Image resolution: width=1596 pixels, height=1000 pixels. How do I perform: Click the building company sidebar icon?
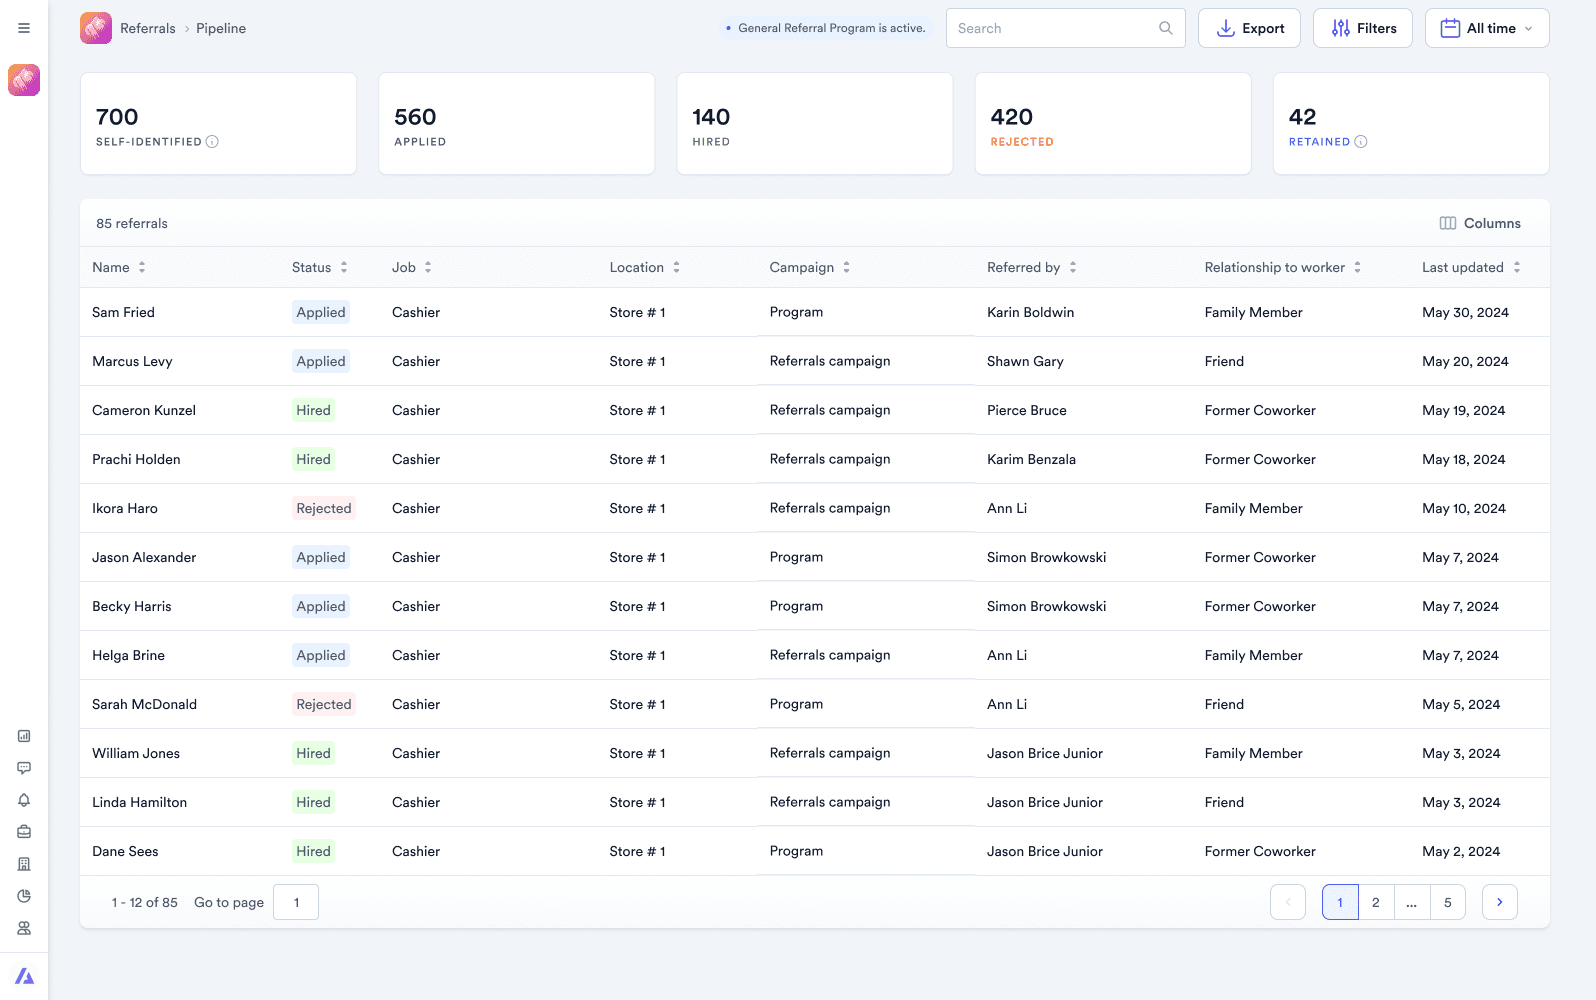pyautogui.click(x=24, y=864)
